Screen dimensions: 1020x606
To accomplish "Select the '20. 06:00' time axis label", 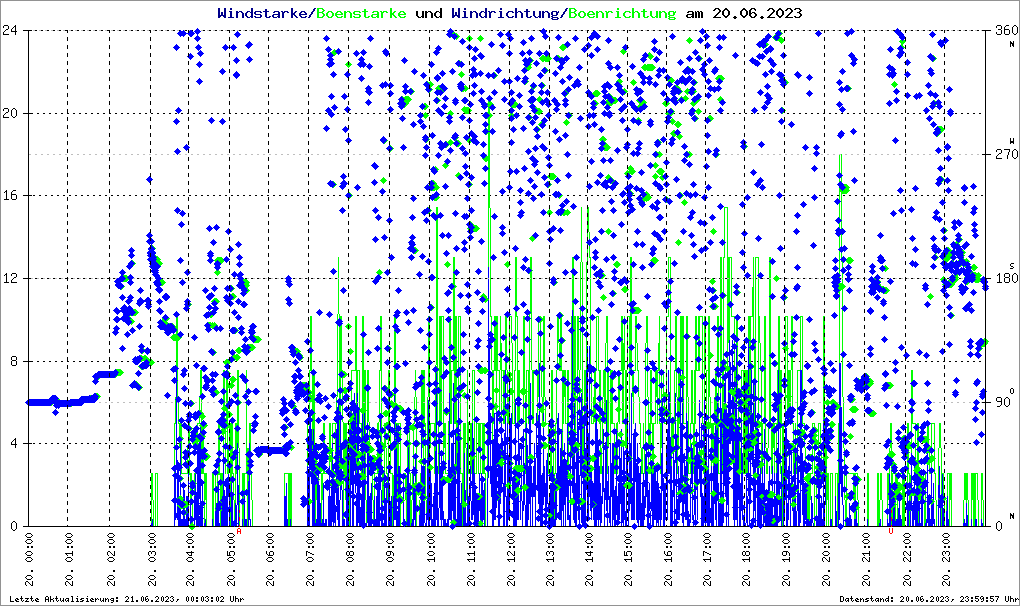I will coord(271,564).
